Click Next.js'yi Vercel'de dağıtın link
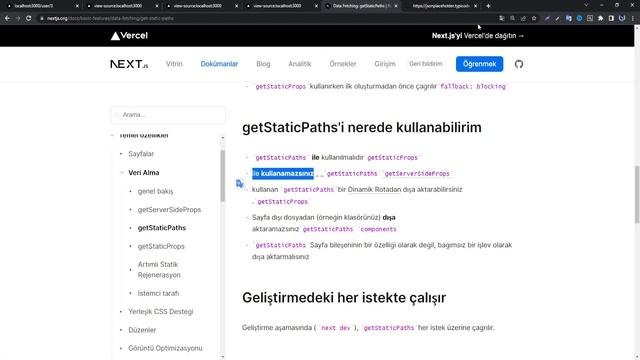The image size is (640, 360). click(x=478, y=36)
